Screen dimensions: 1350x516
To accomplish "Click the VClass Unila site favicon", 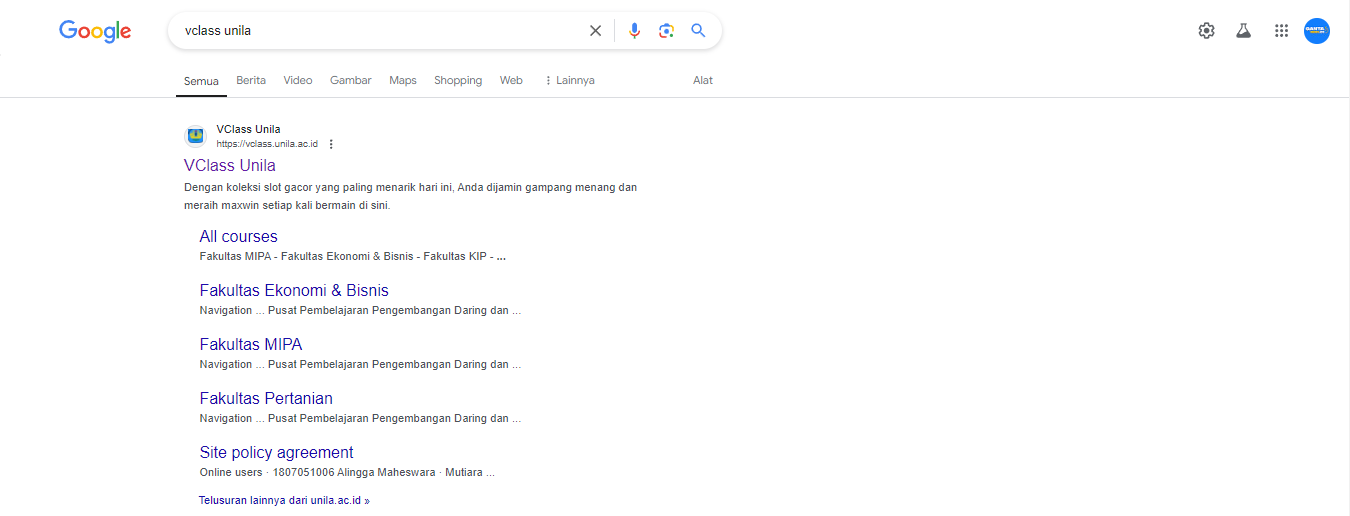I will point(196,136).
